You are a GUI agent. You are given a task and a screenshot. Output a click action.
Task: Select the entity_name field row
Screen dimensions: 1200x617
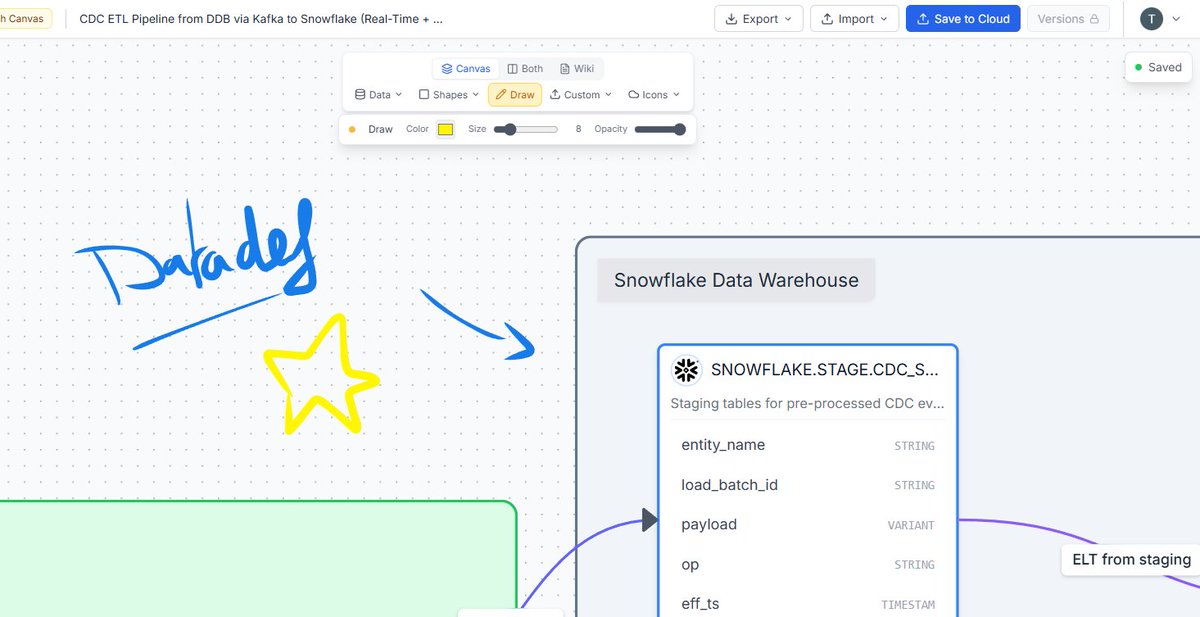[x=807, y=445]
